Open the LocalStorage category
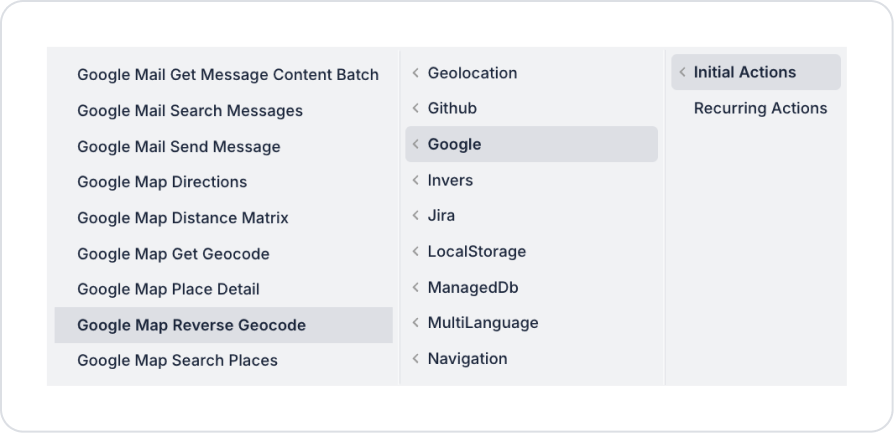894x433 pixels. 476,252
